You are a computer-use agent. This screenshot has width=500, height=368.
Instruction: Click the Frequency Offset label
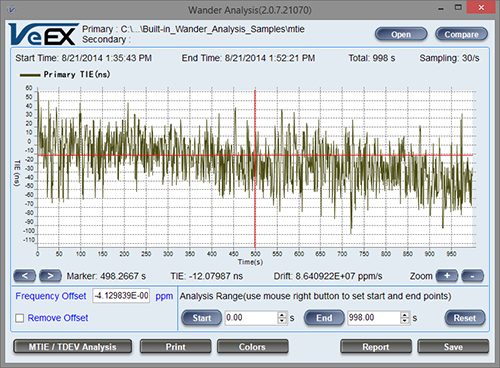tap(51, 296)
